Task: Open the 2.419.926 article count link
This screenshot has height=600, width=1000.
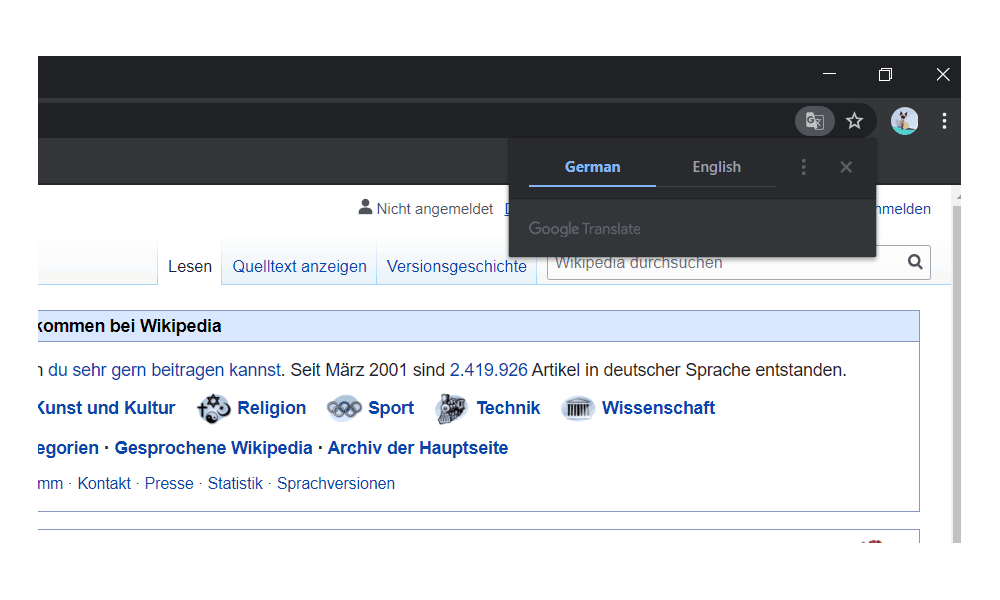Action: tap(488, 370)
